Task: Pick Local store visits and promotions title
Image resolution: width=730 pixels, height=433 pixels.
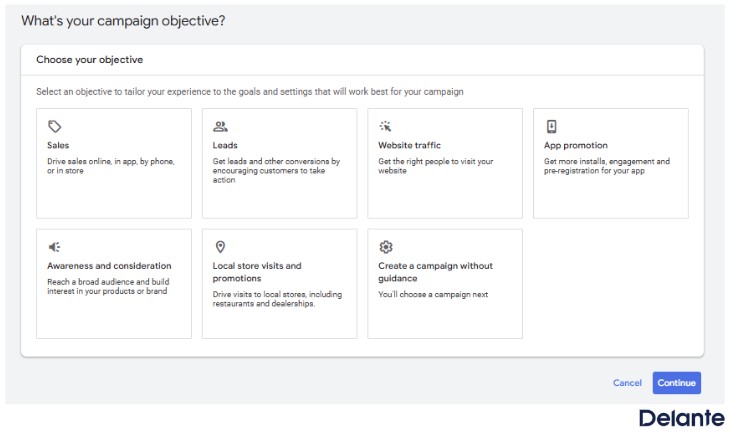Action: pos(257,272)
